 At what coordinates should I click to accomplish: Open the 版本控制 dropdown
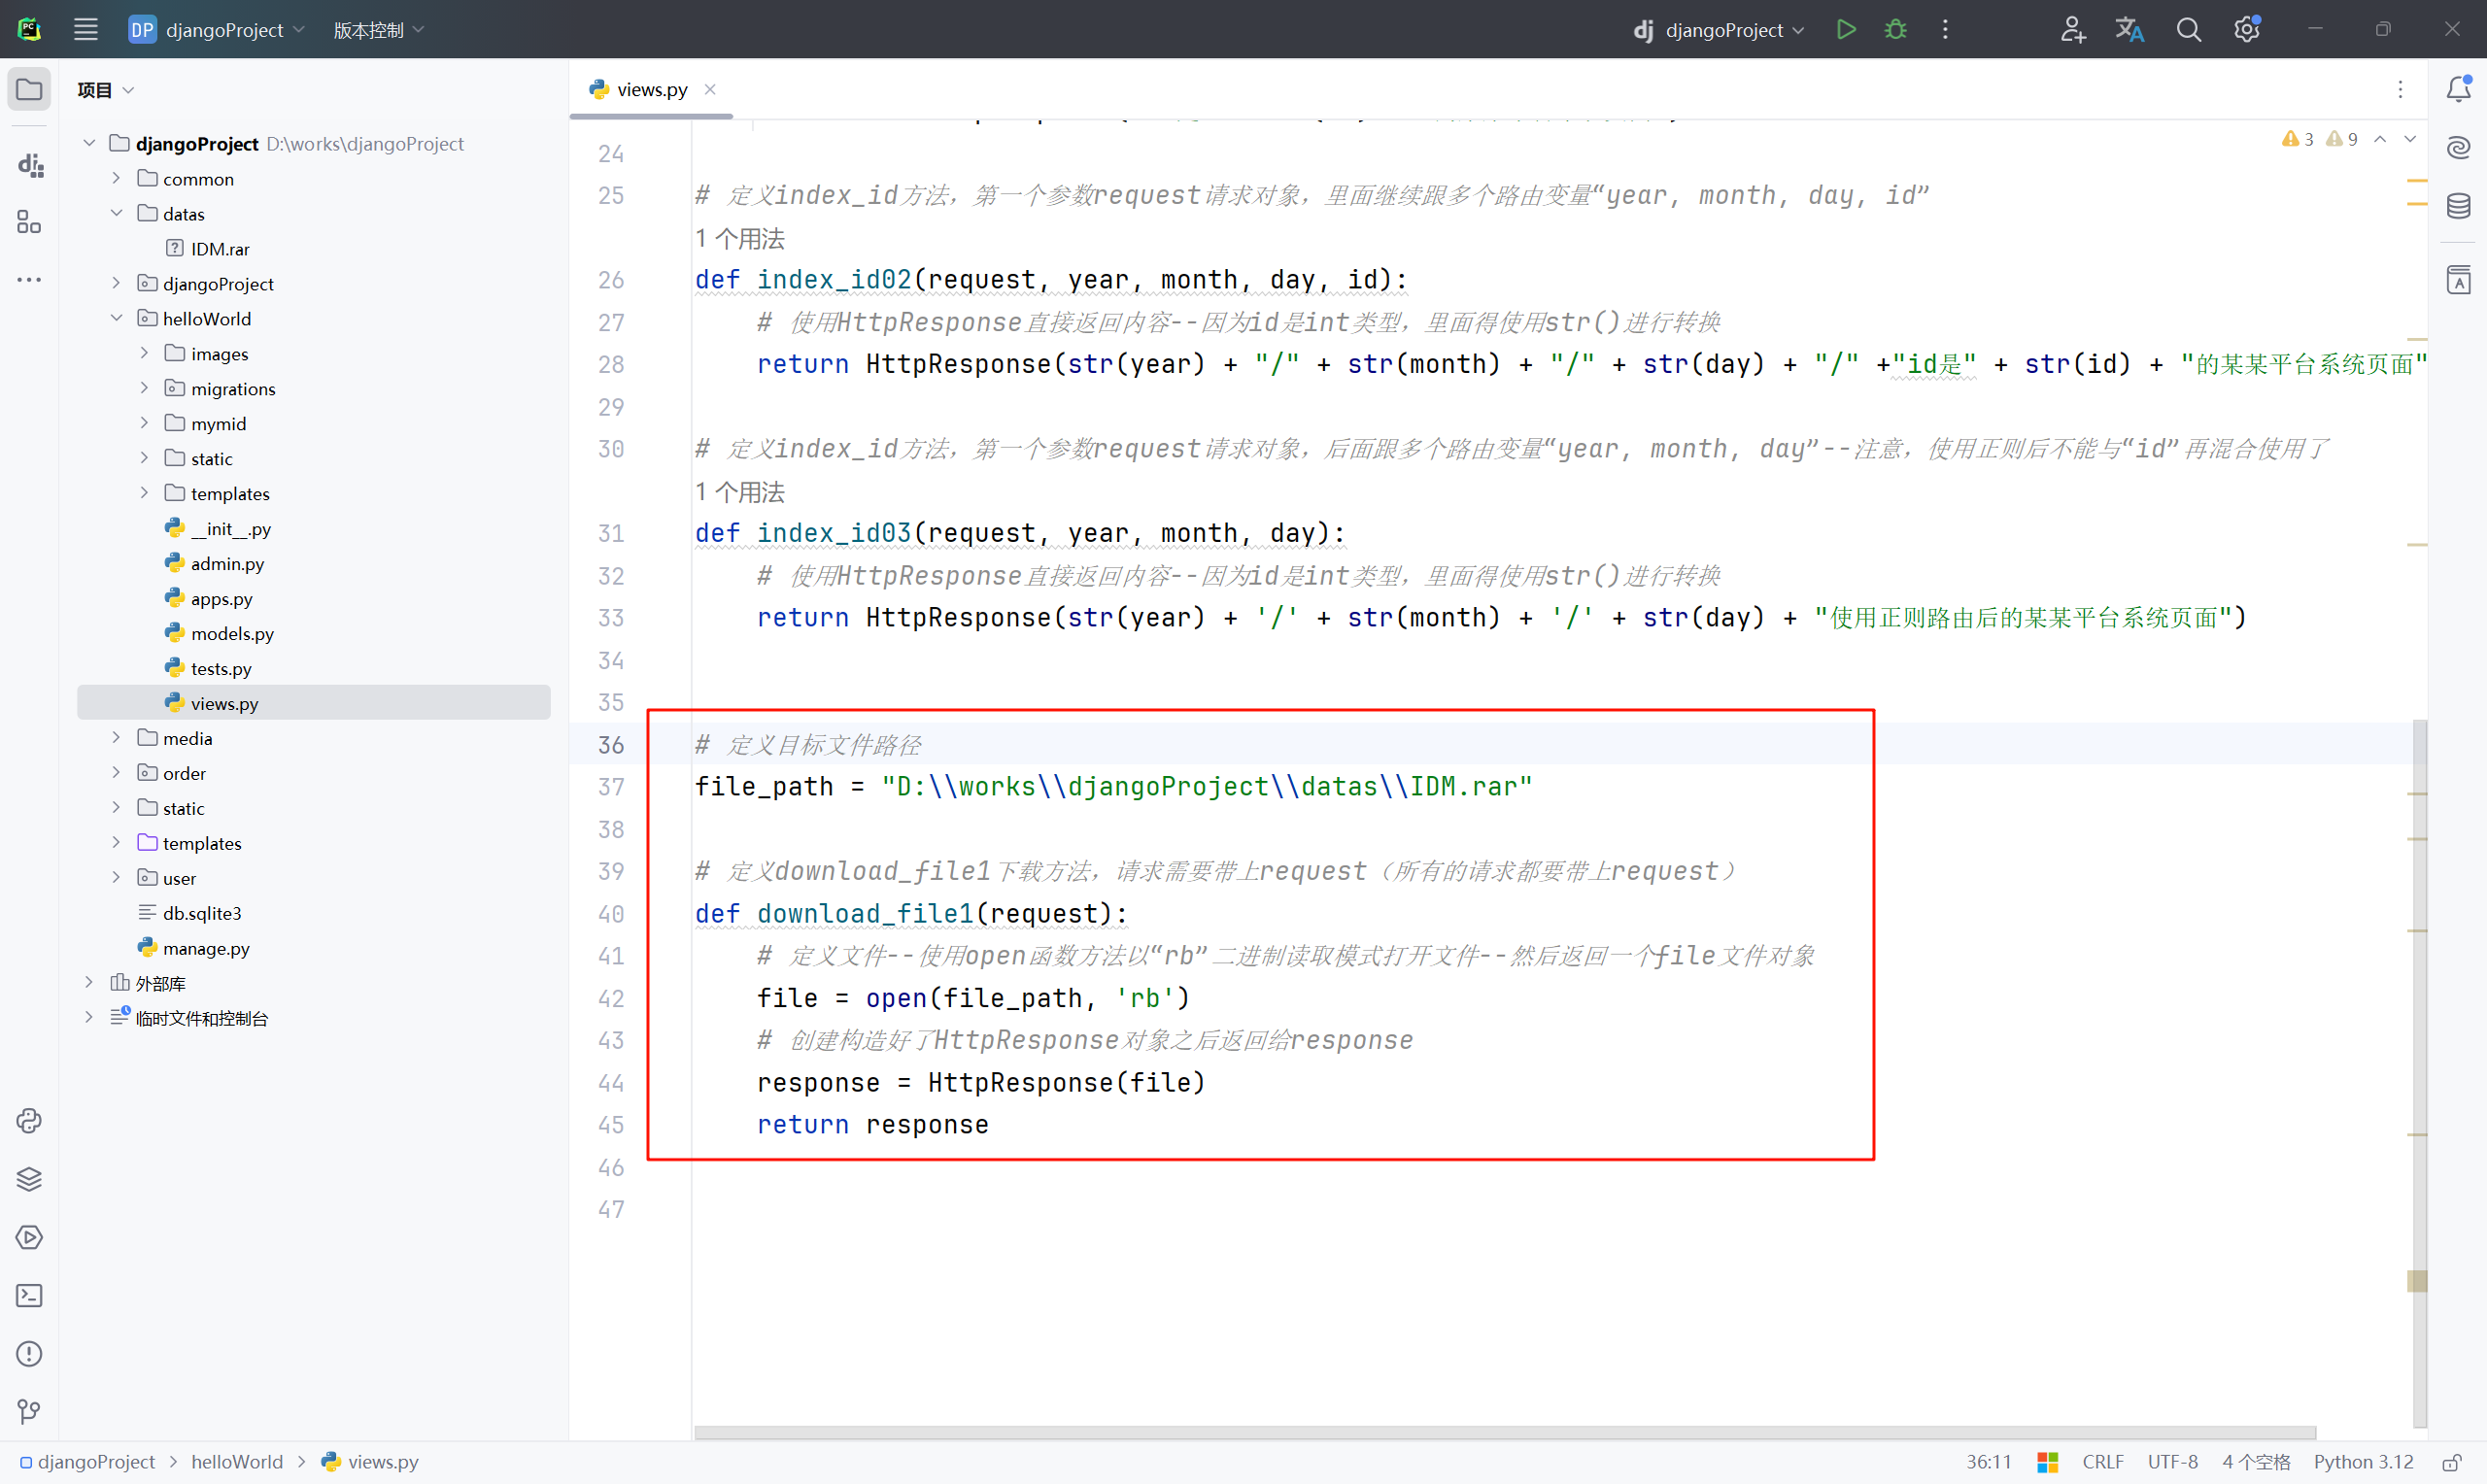tap(379, 30)
